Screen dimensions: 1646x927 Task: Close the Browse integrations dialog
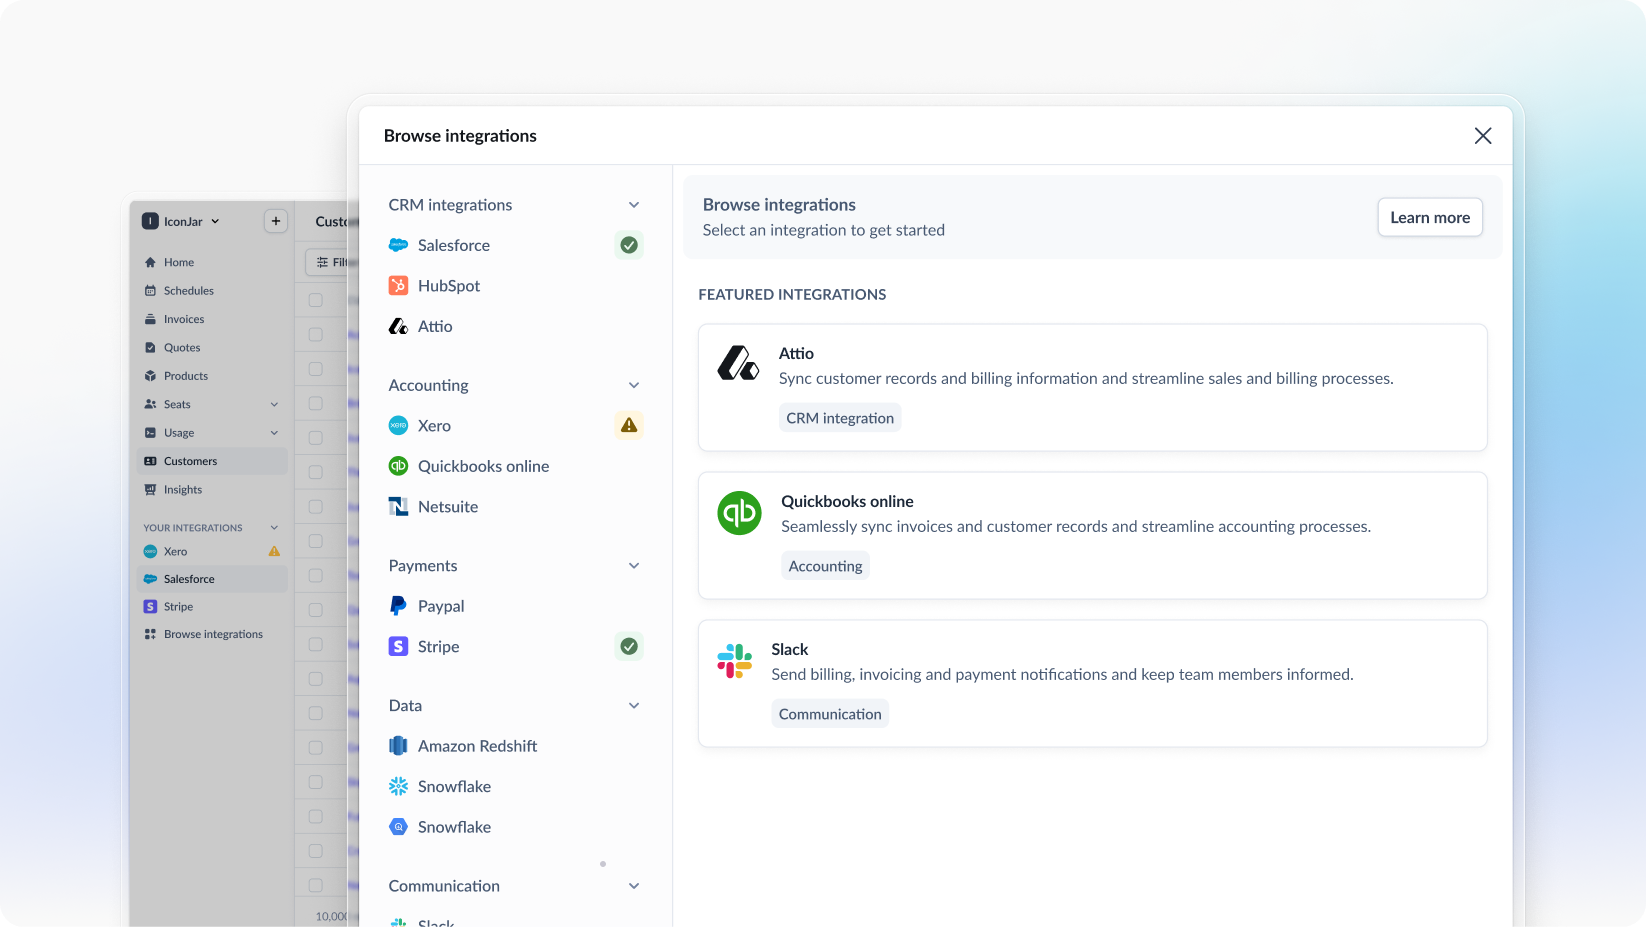click(x=1483, y=136)
